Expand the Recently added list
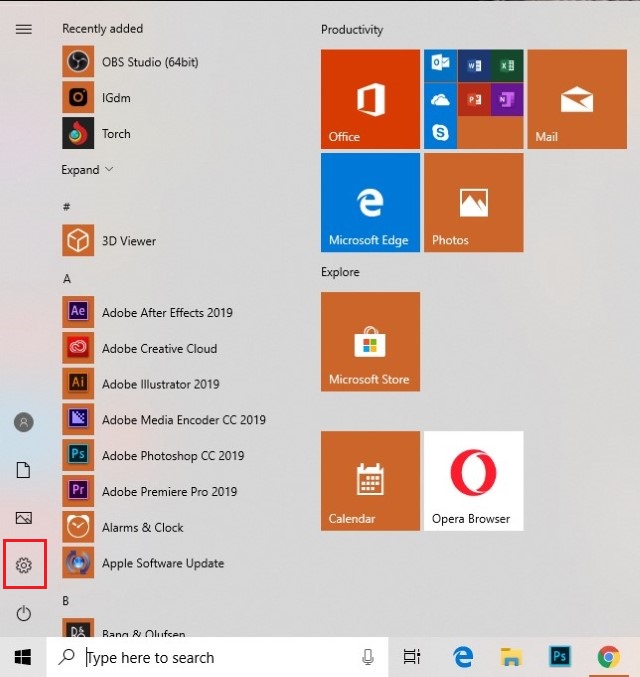 pos(87,170)
